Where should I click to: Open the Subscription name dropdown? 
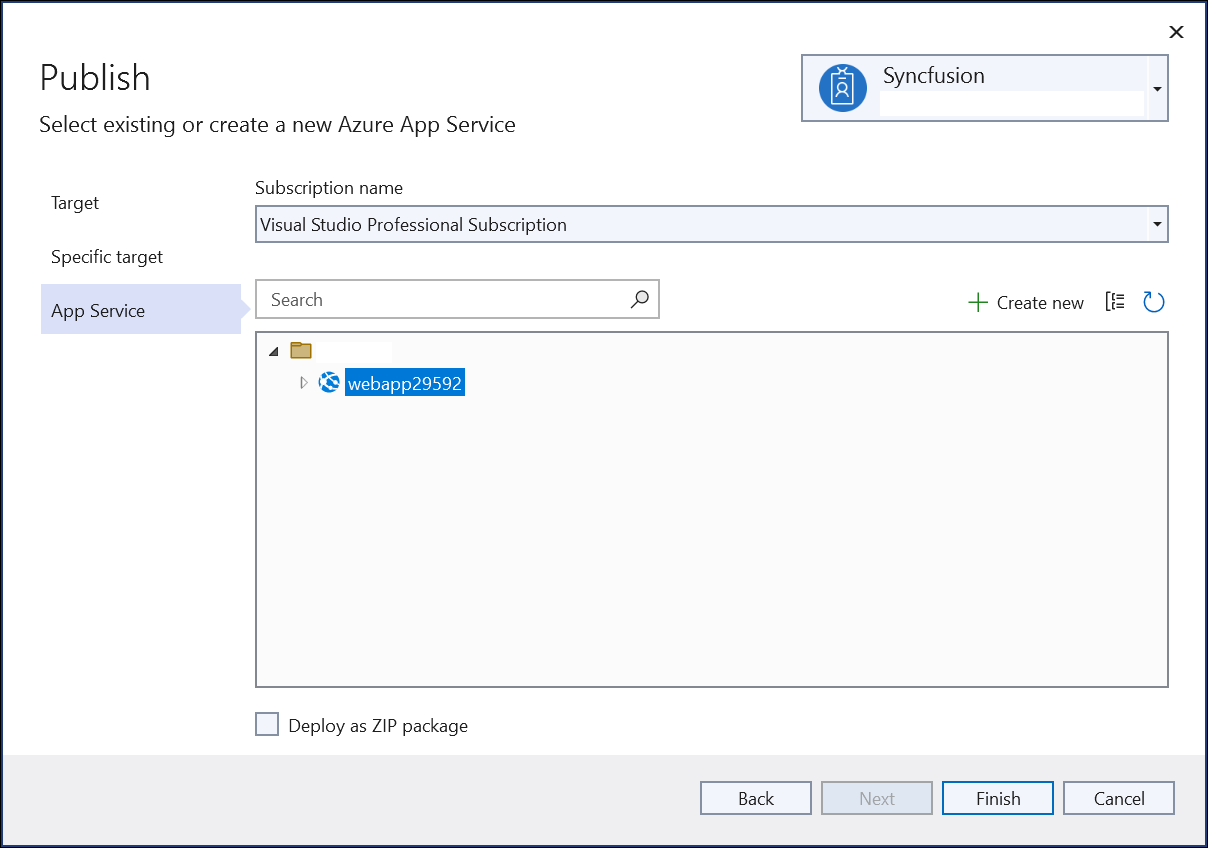point(1157,225)
